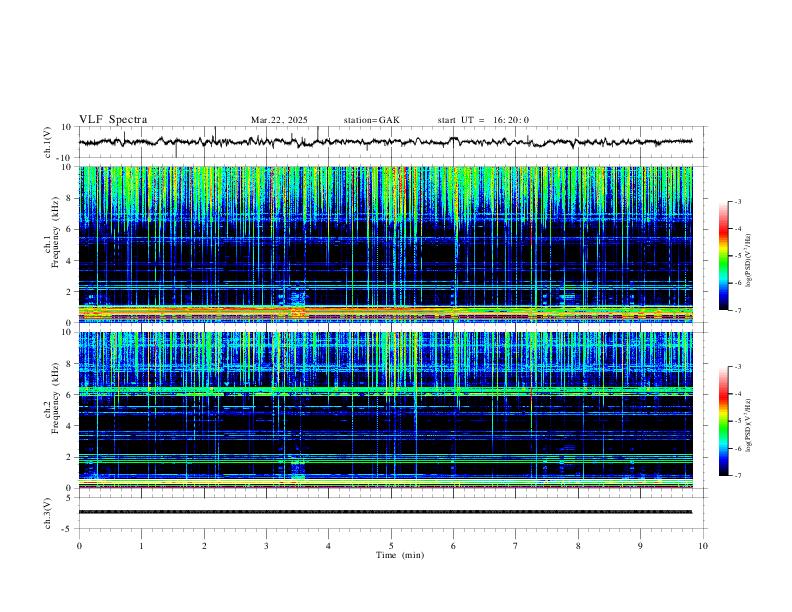Click the "6" minute tick on the time axis

pos(453,546)
